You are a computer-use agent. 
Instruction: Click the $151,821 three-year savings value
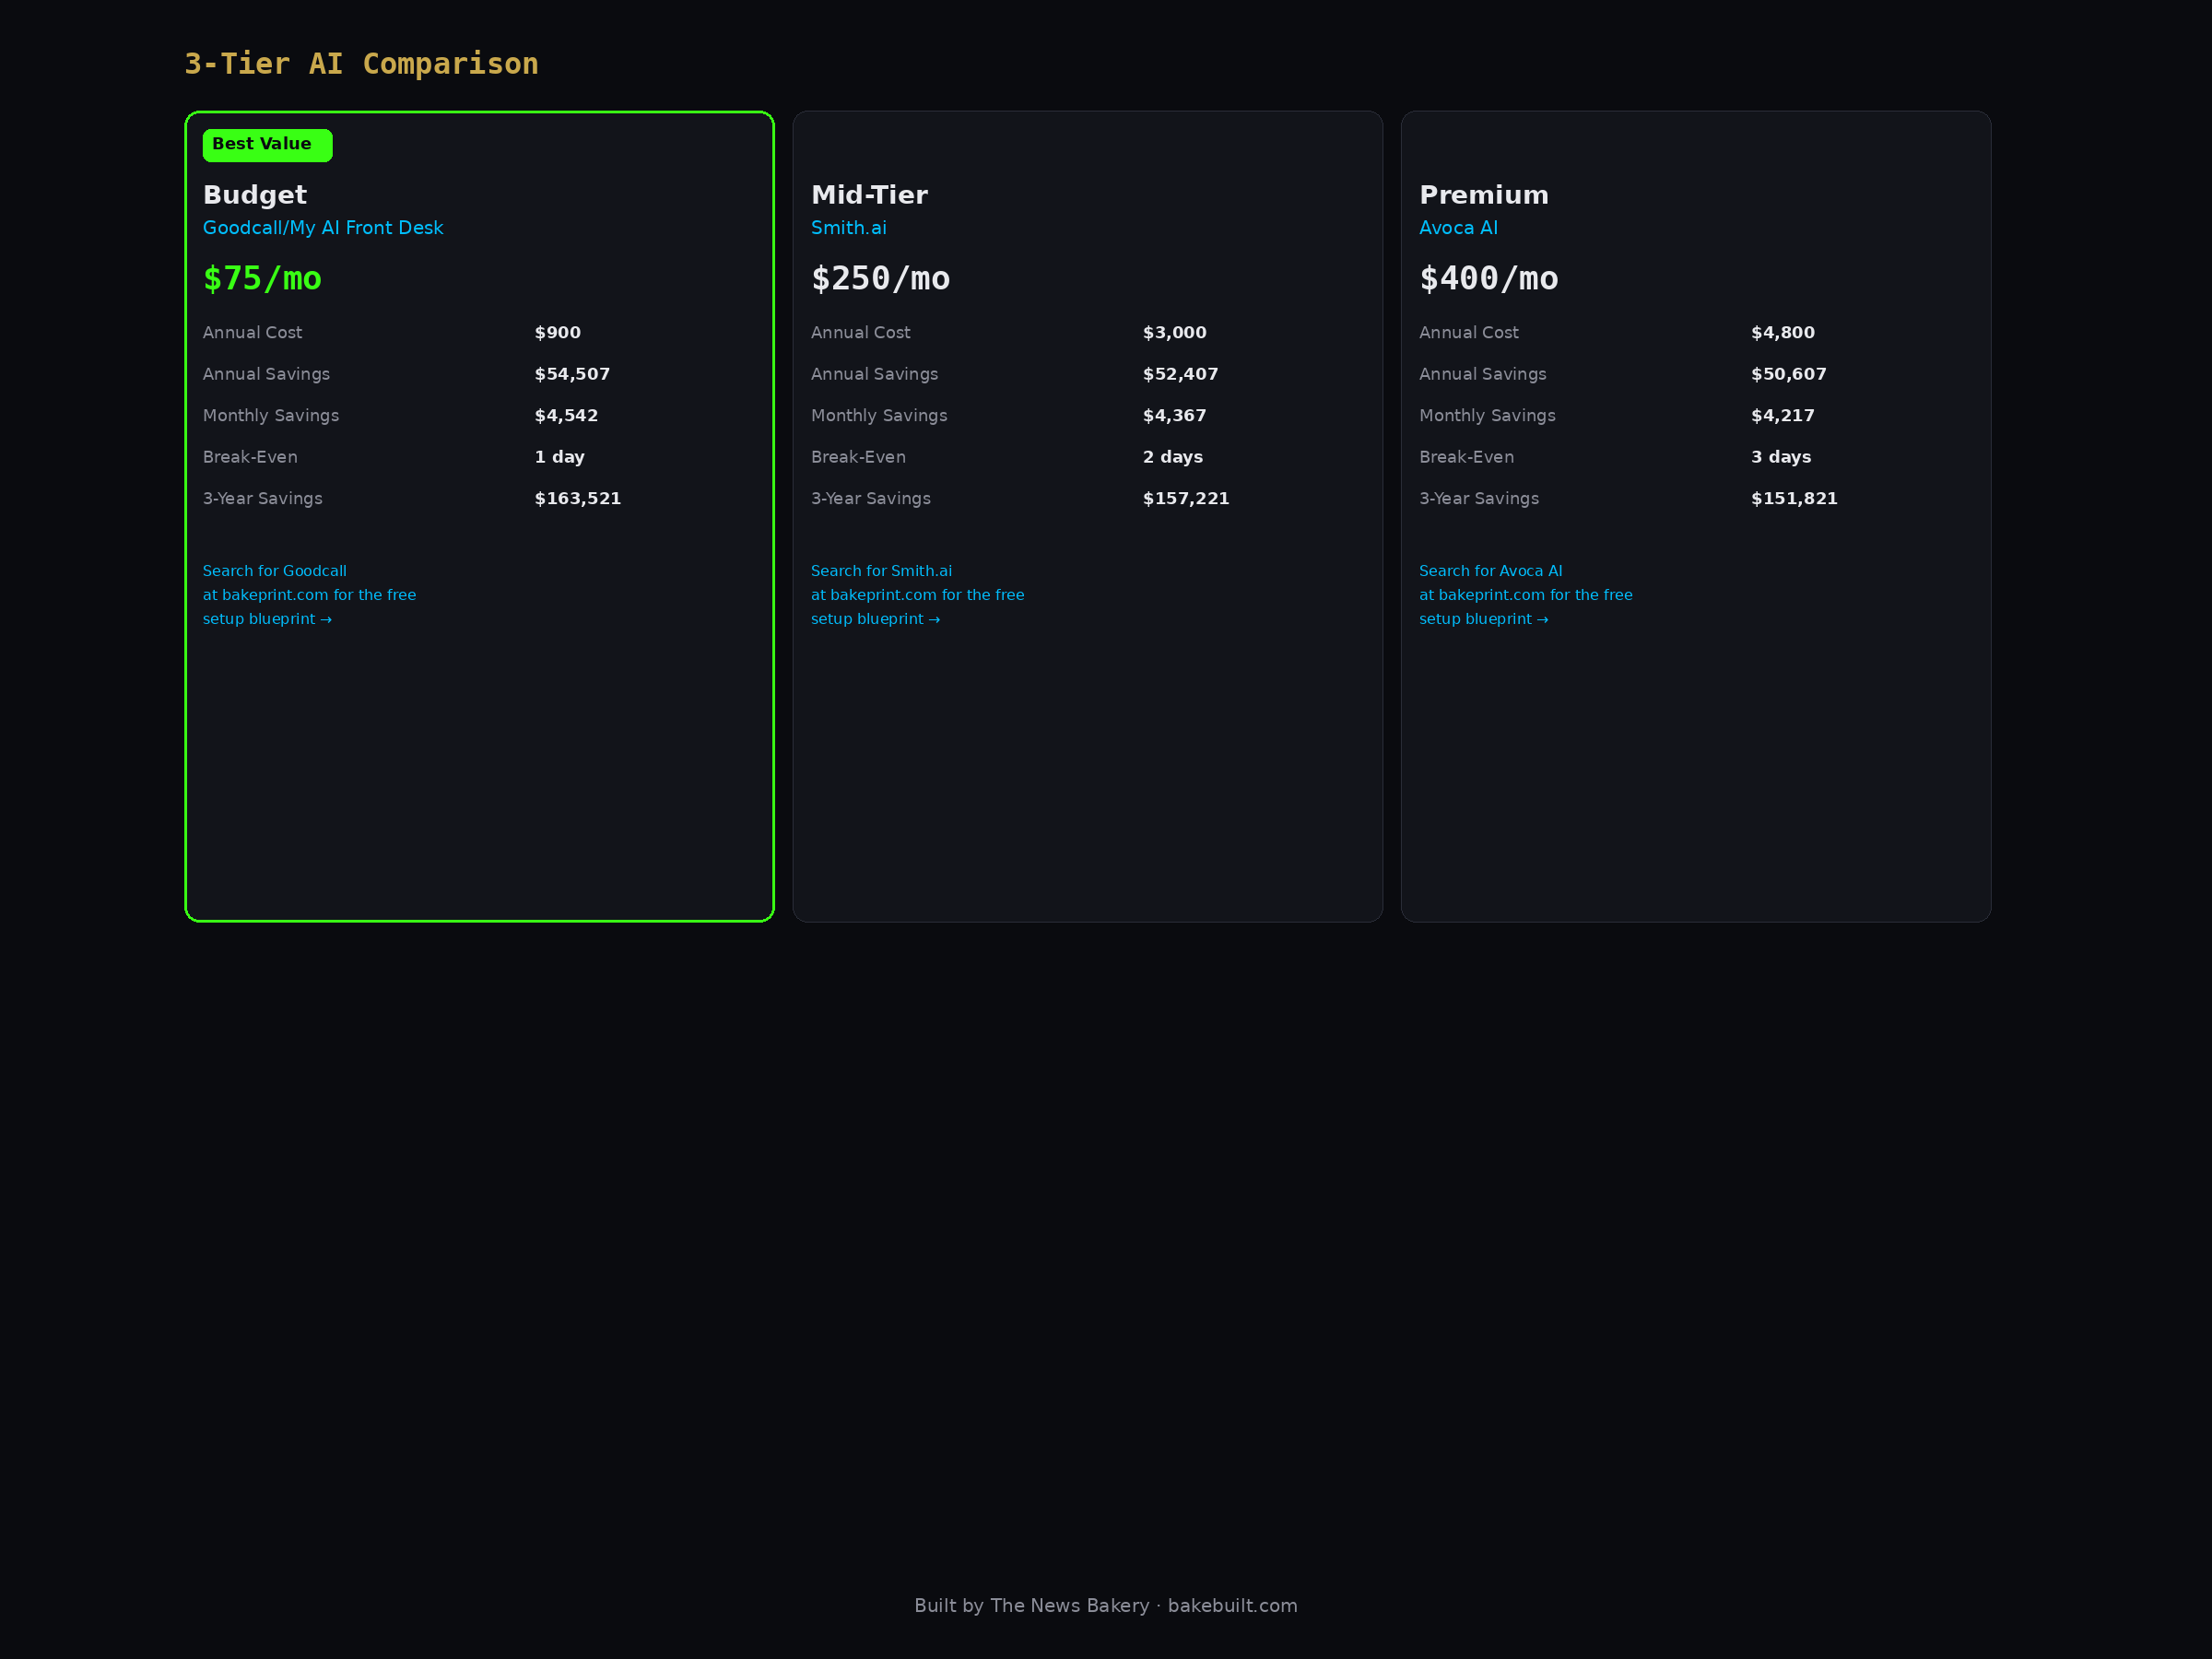1794,499
